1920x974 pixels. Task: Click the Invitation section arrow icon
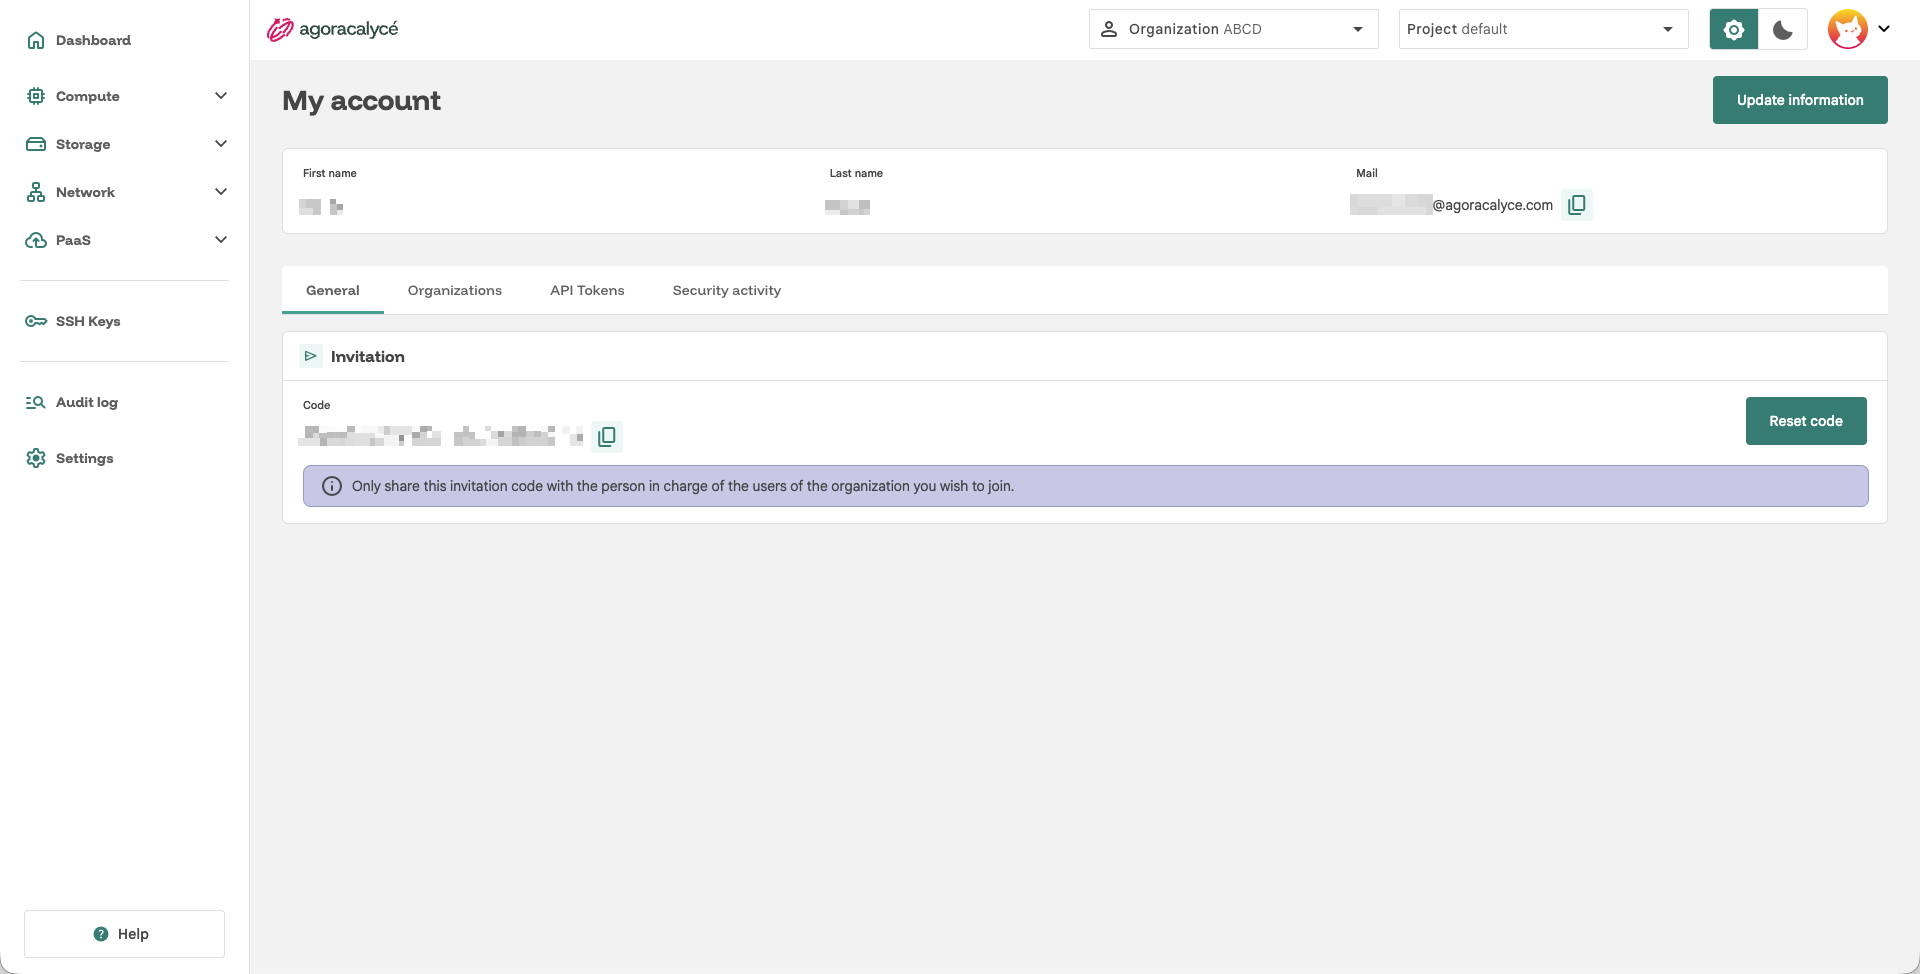click(x=311, y=356)
